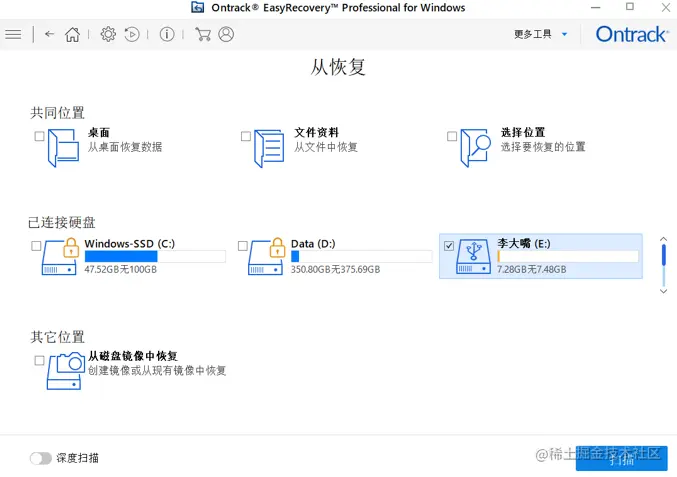Image resolution: width=677 pixels, height=477 pixels.
Task: Click the 350.80GB无375.69GB text
Action: pos(335,270)
